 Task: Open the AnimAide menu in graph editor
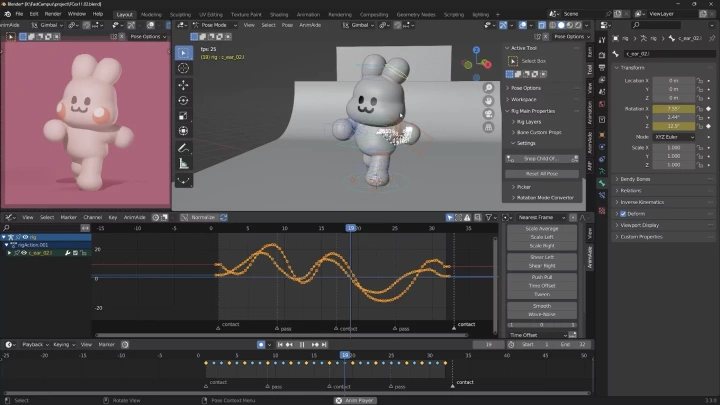pyautogui.click(x=135, y=217)
